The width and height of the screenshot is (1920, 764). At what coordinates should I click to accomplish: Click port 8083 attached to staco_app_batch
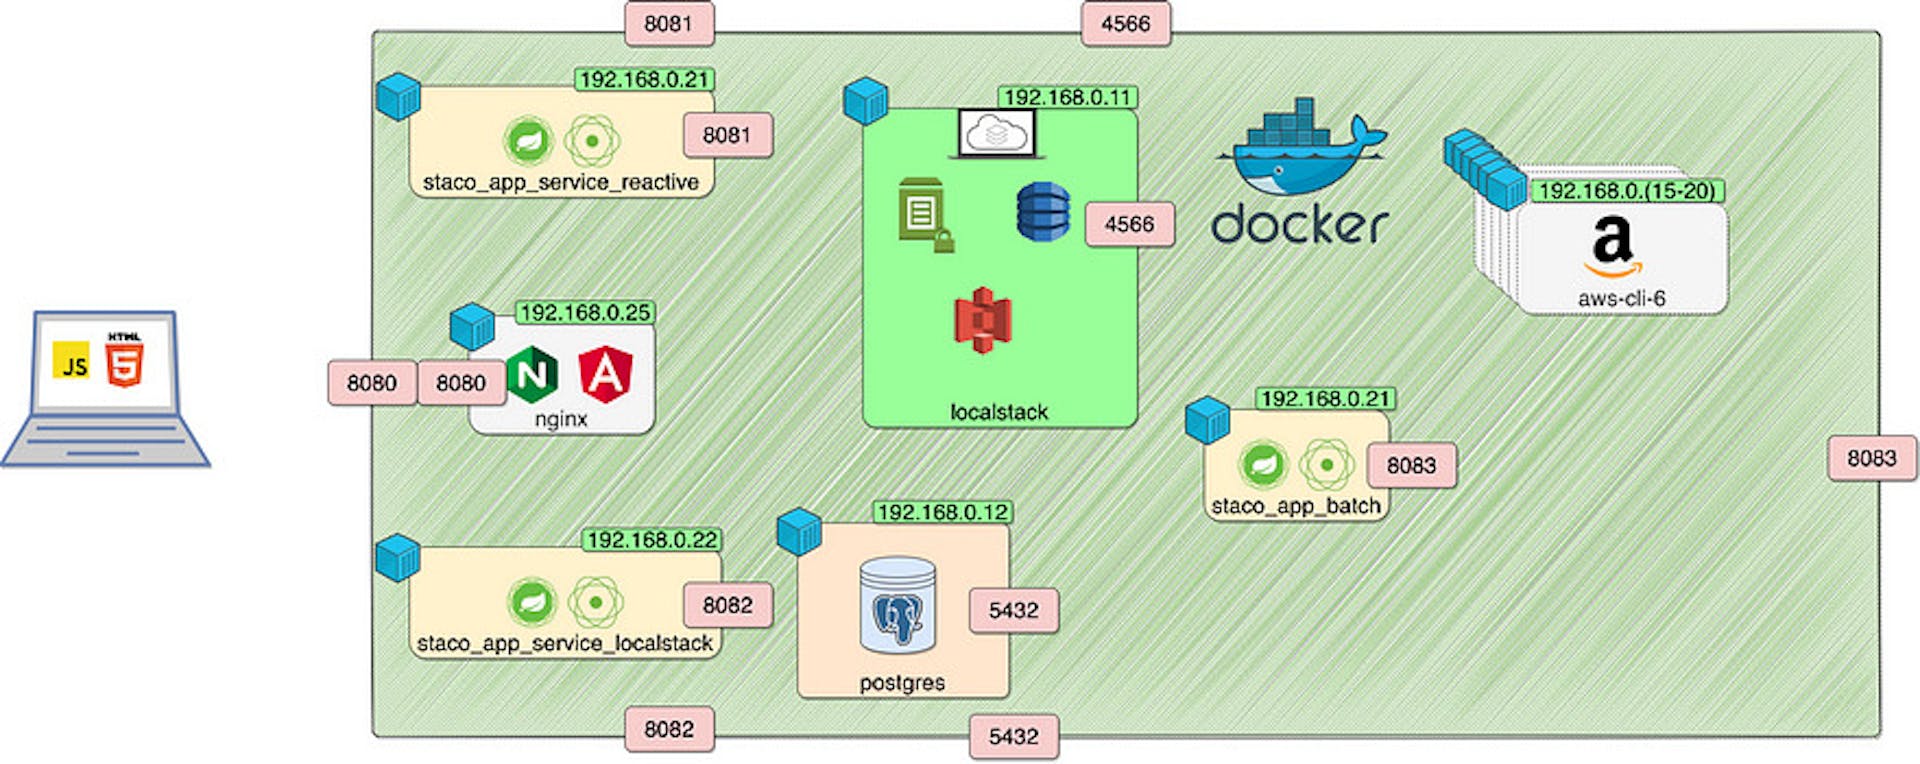[1412, 465]
